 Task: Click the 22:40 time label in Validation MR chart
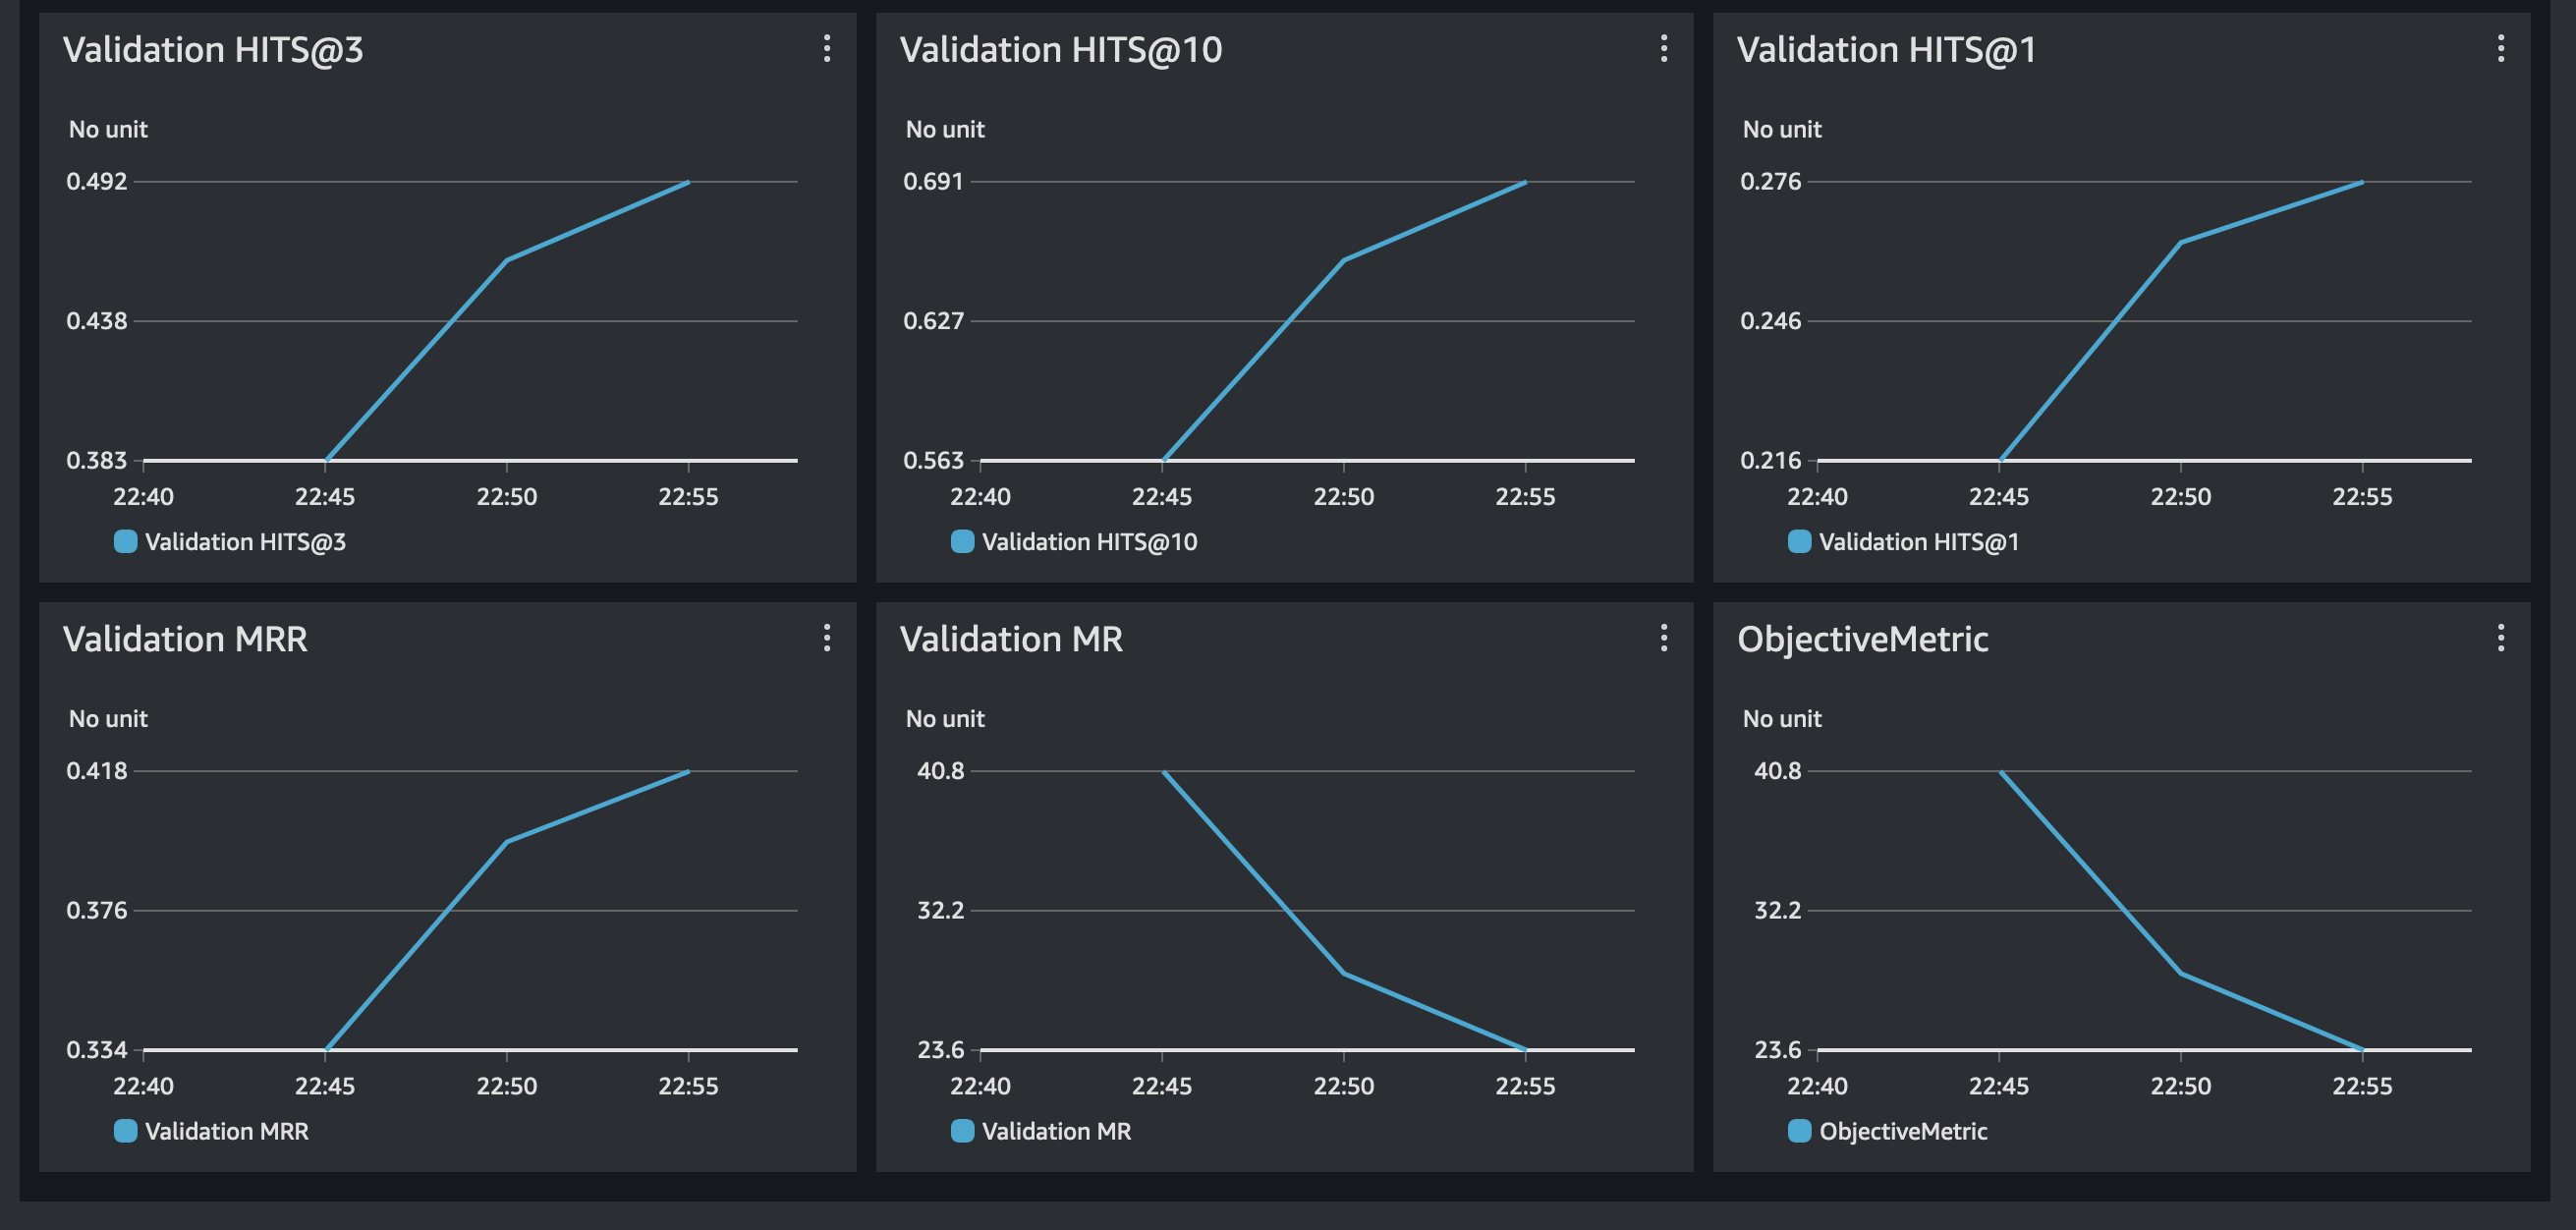tap(980, 1087)
